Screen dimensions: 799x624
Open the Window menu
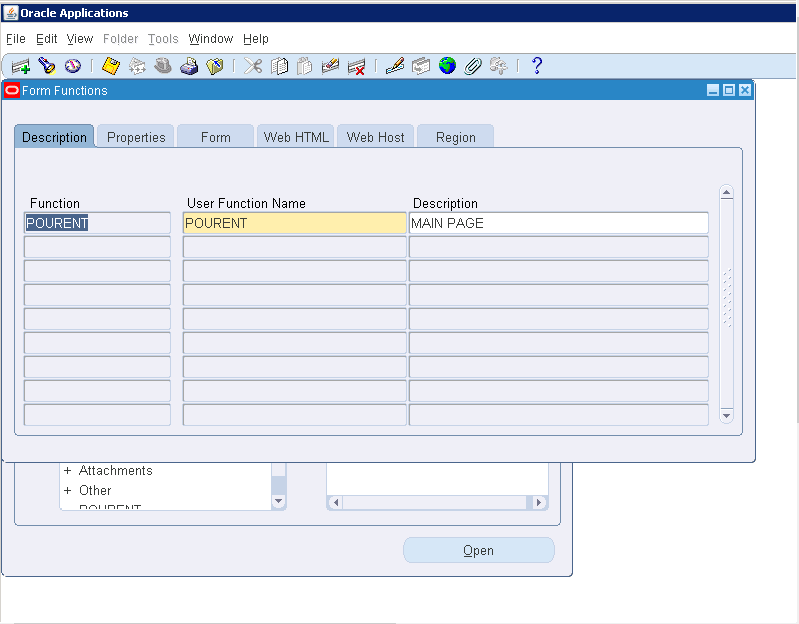click(210, 39)
